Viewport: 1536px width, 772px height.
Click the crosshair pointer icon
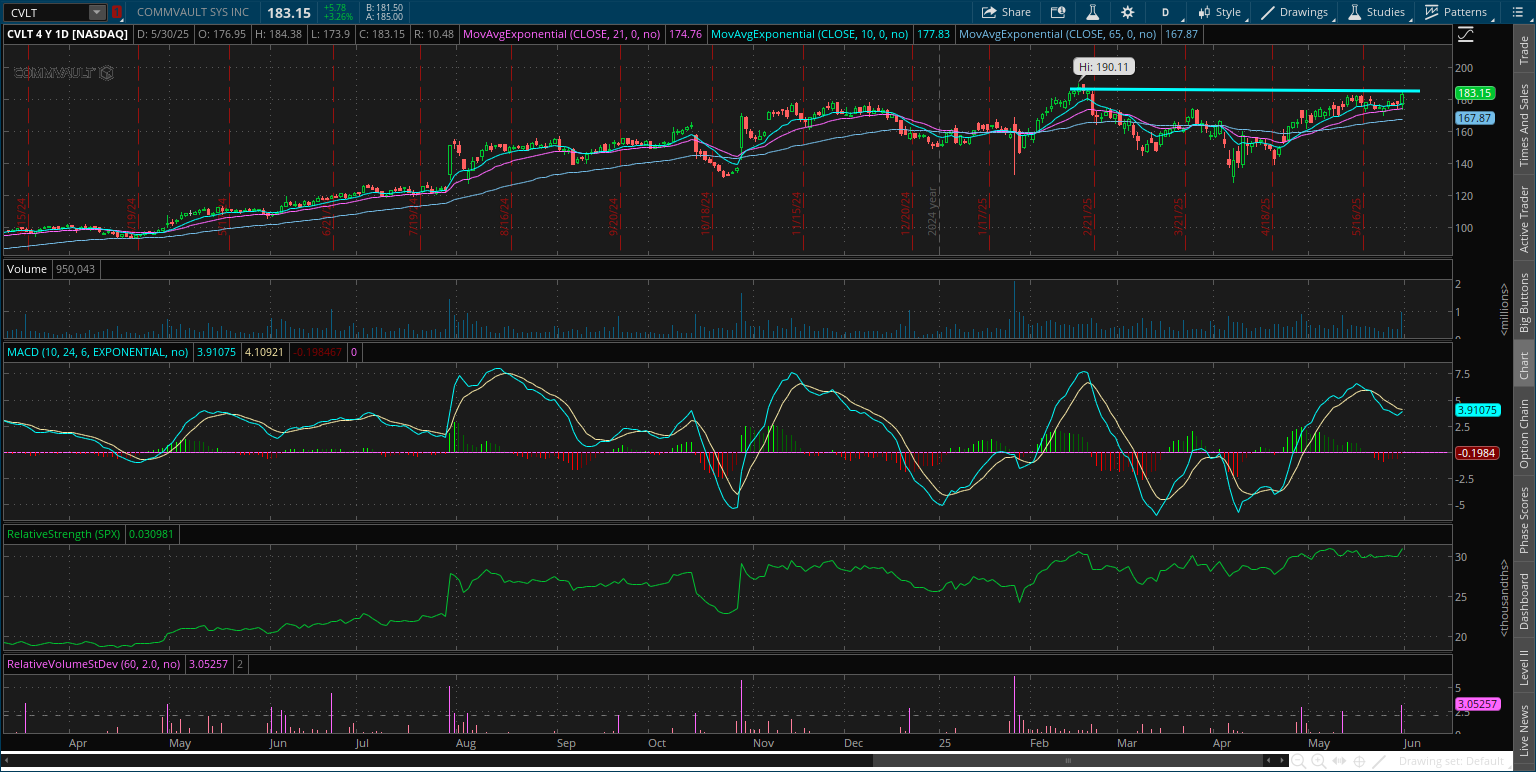[x=1359, y=761]
